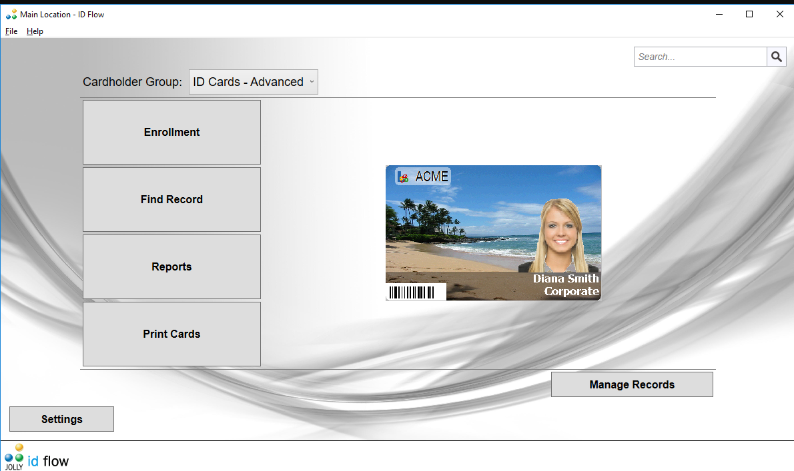This screenshot has width=794, height=471.
Task: Click the ID Flow app icon in title bar
Action: (11, 14)
